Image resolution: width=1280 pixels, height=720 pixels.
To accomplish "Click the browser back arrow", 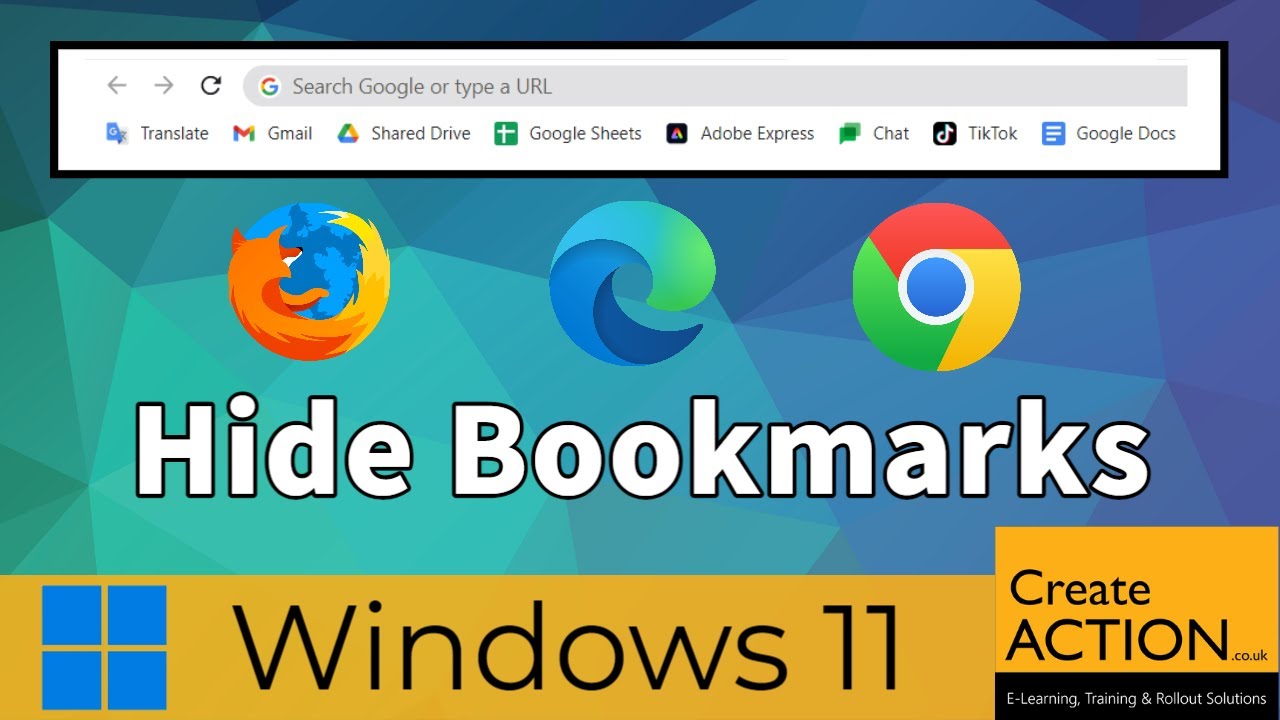I will pyautogui.click(x=117, y=86).
